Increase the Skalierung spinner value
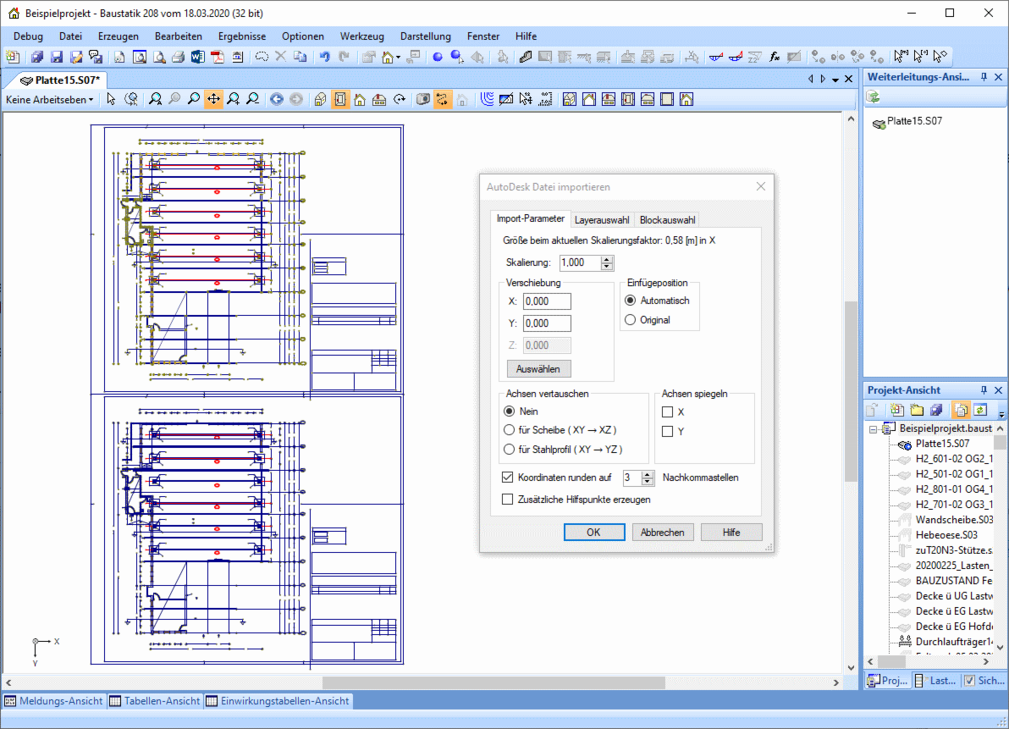The image size is (1009, 729). 607,259
